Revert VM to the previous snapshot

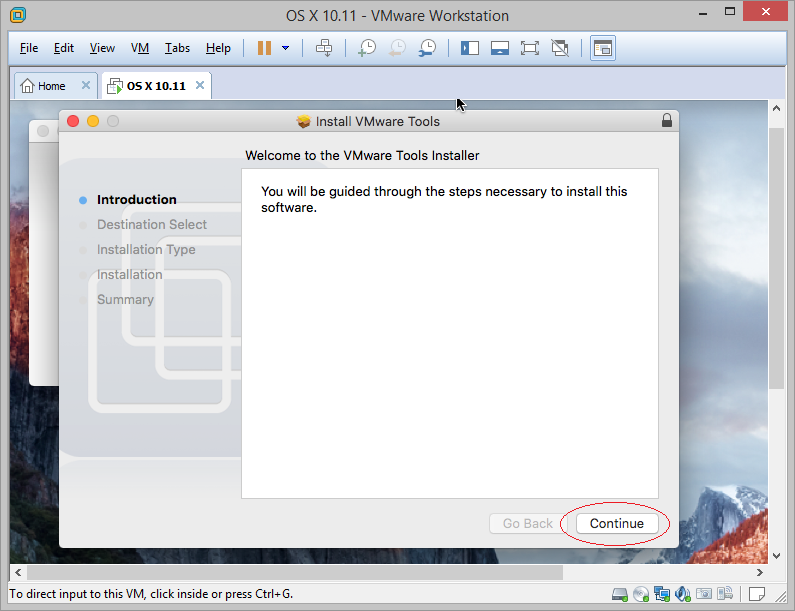(397, 48)
